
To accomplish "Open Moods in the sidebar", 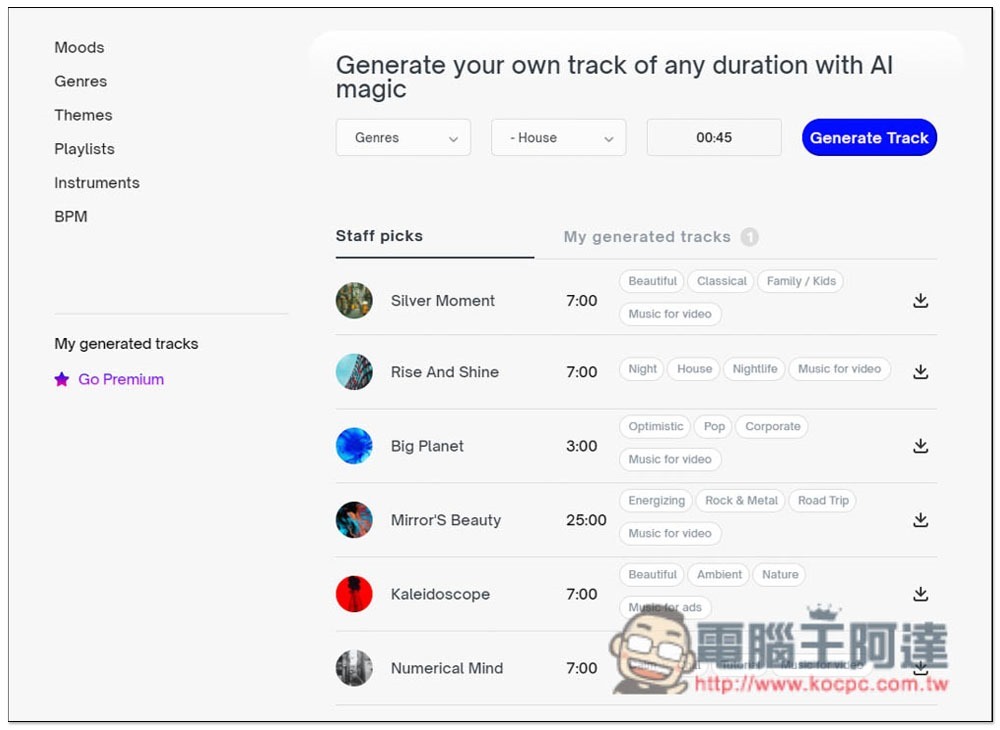I will tap(79, 48).
